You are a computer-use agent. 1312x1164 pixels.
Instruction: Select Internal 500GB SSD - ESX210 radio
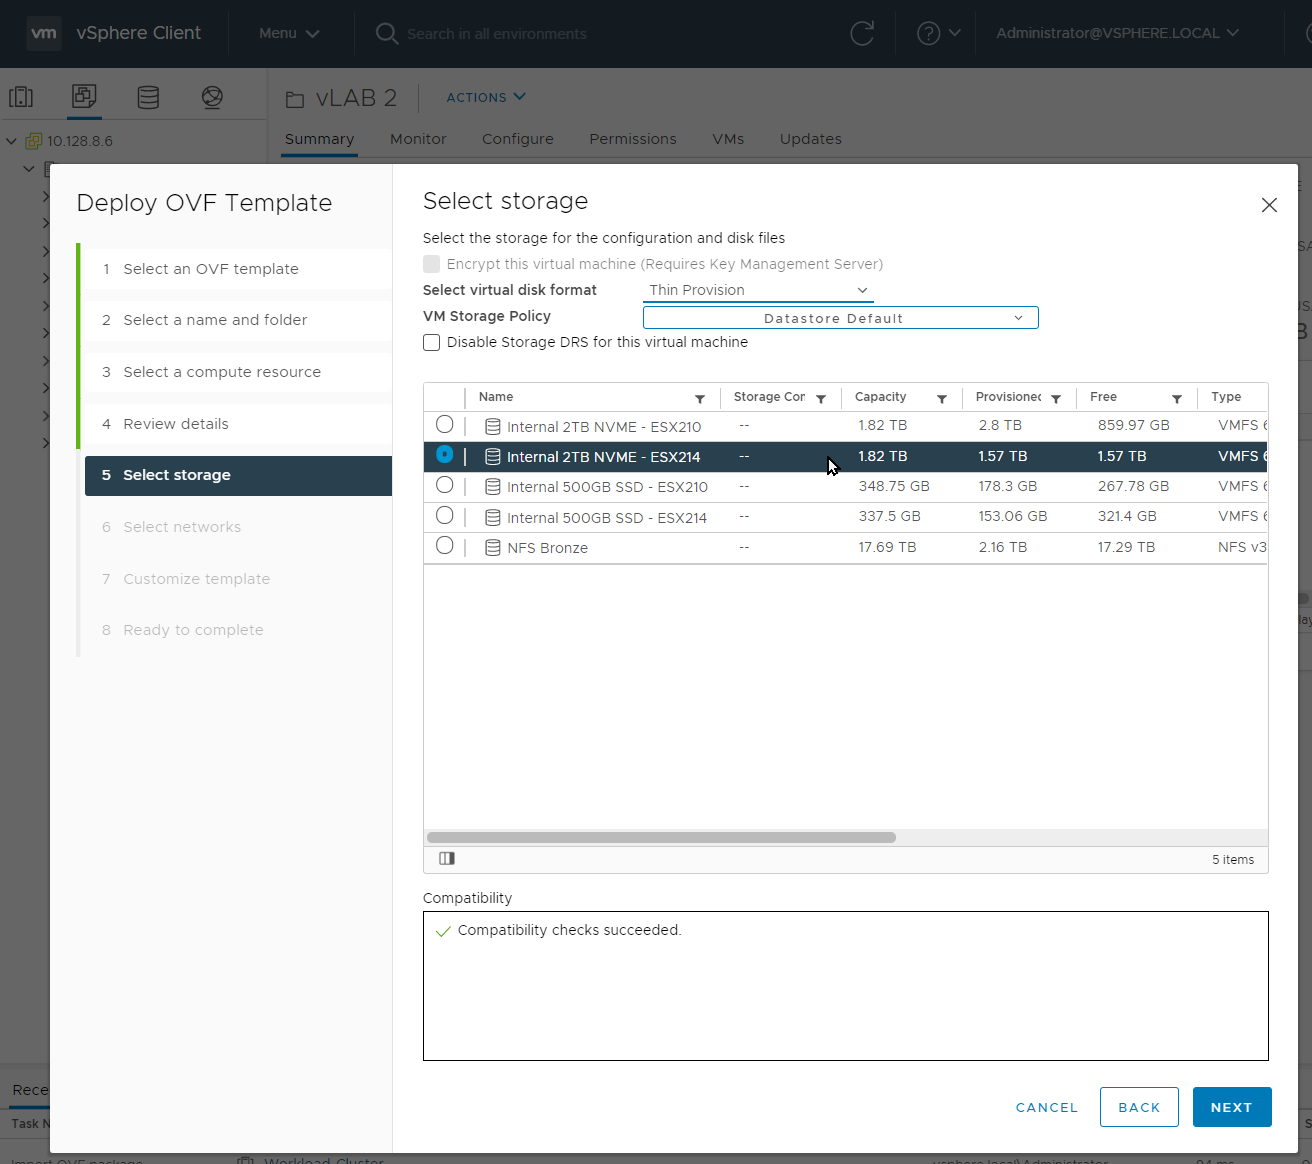pyautogui.click(x=445, y=485)
